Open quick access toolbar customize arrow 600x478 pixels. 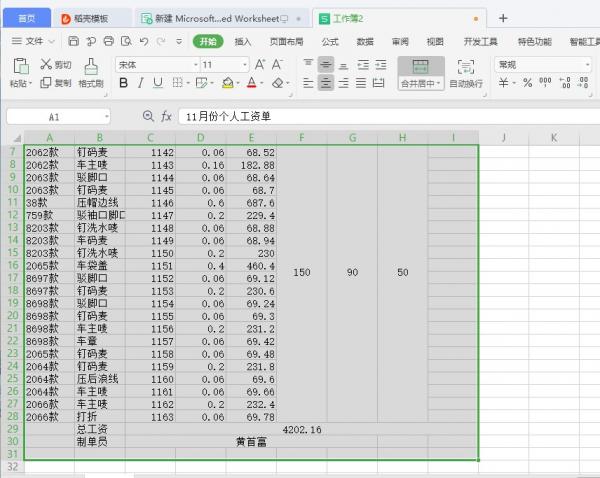point(179,41)
